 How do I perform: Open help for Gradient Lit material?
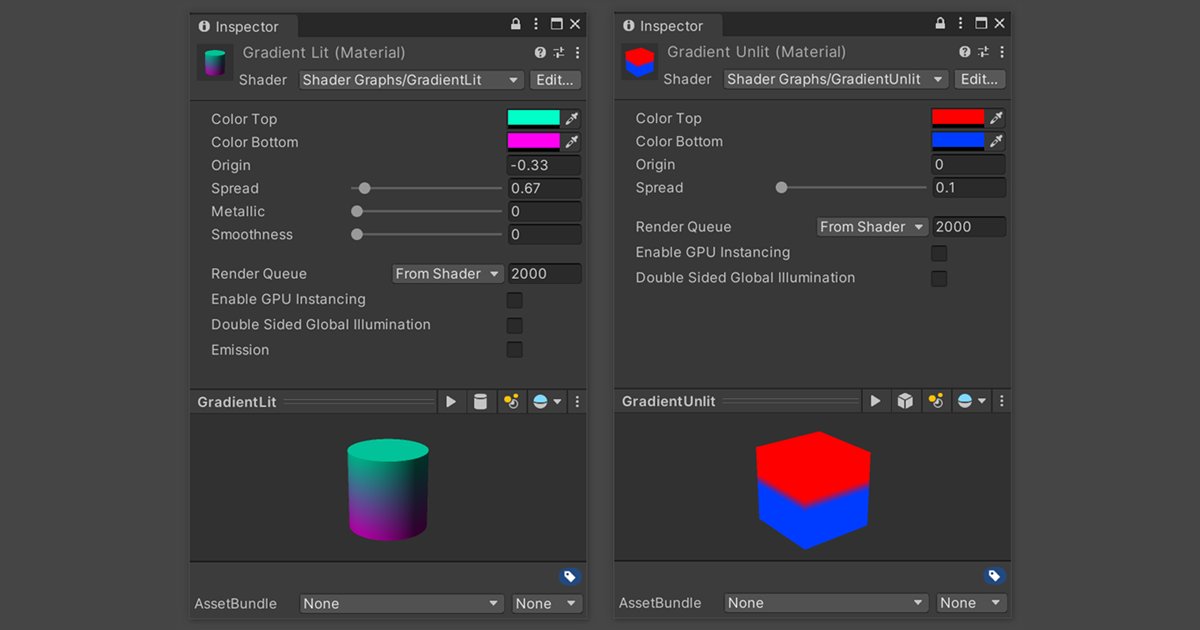[540, 53]
